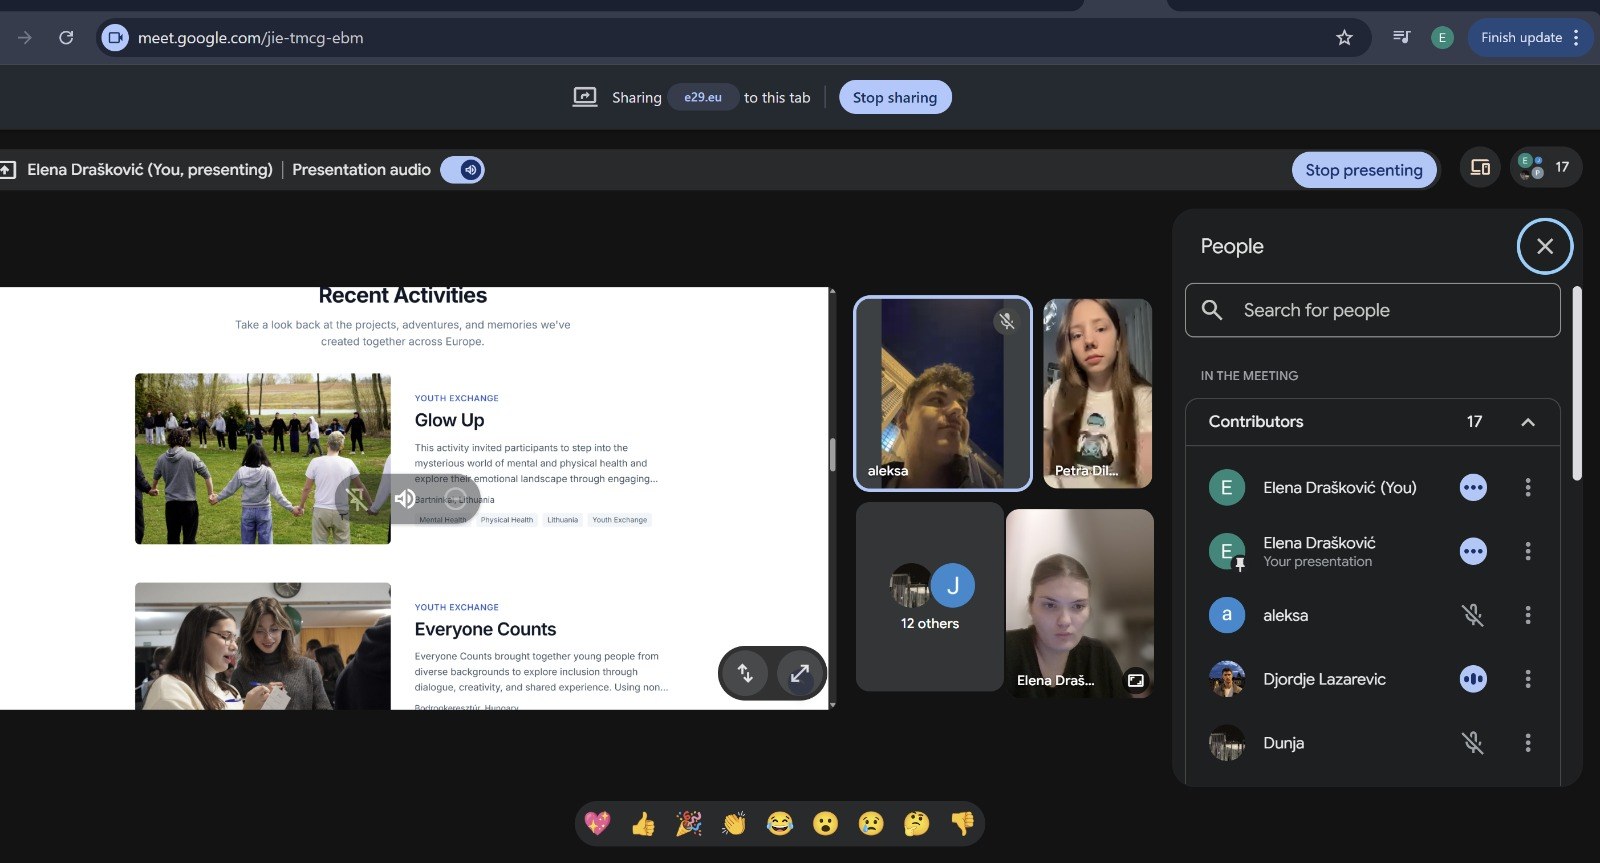Toggle Presentation audio switch
1600x863 pixels.
[462, 170]
